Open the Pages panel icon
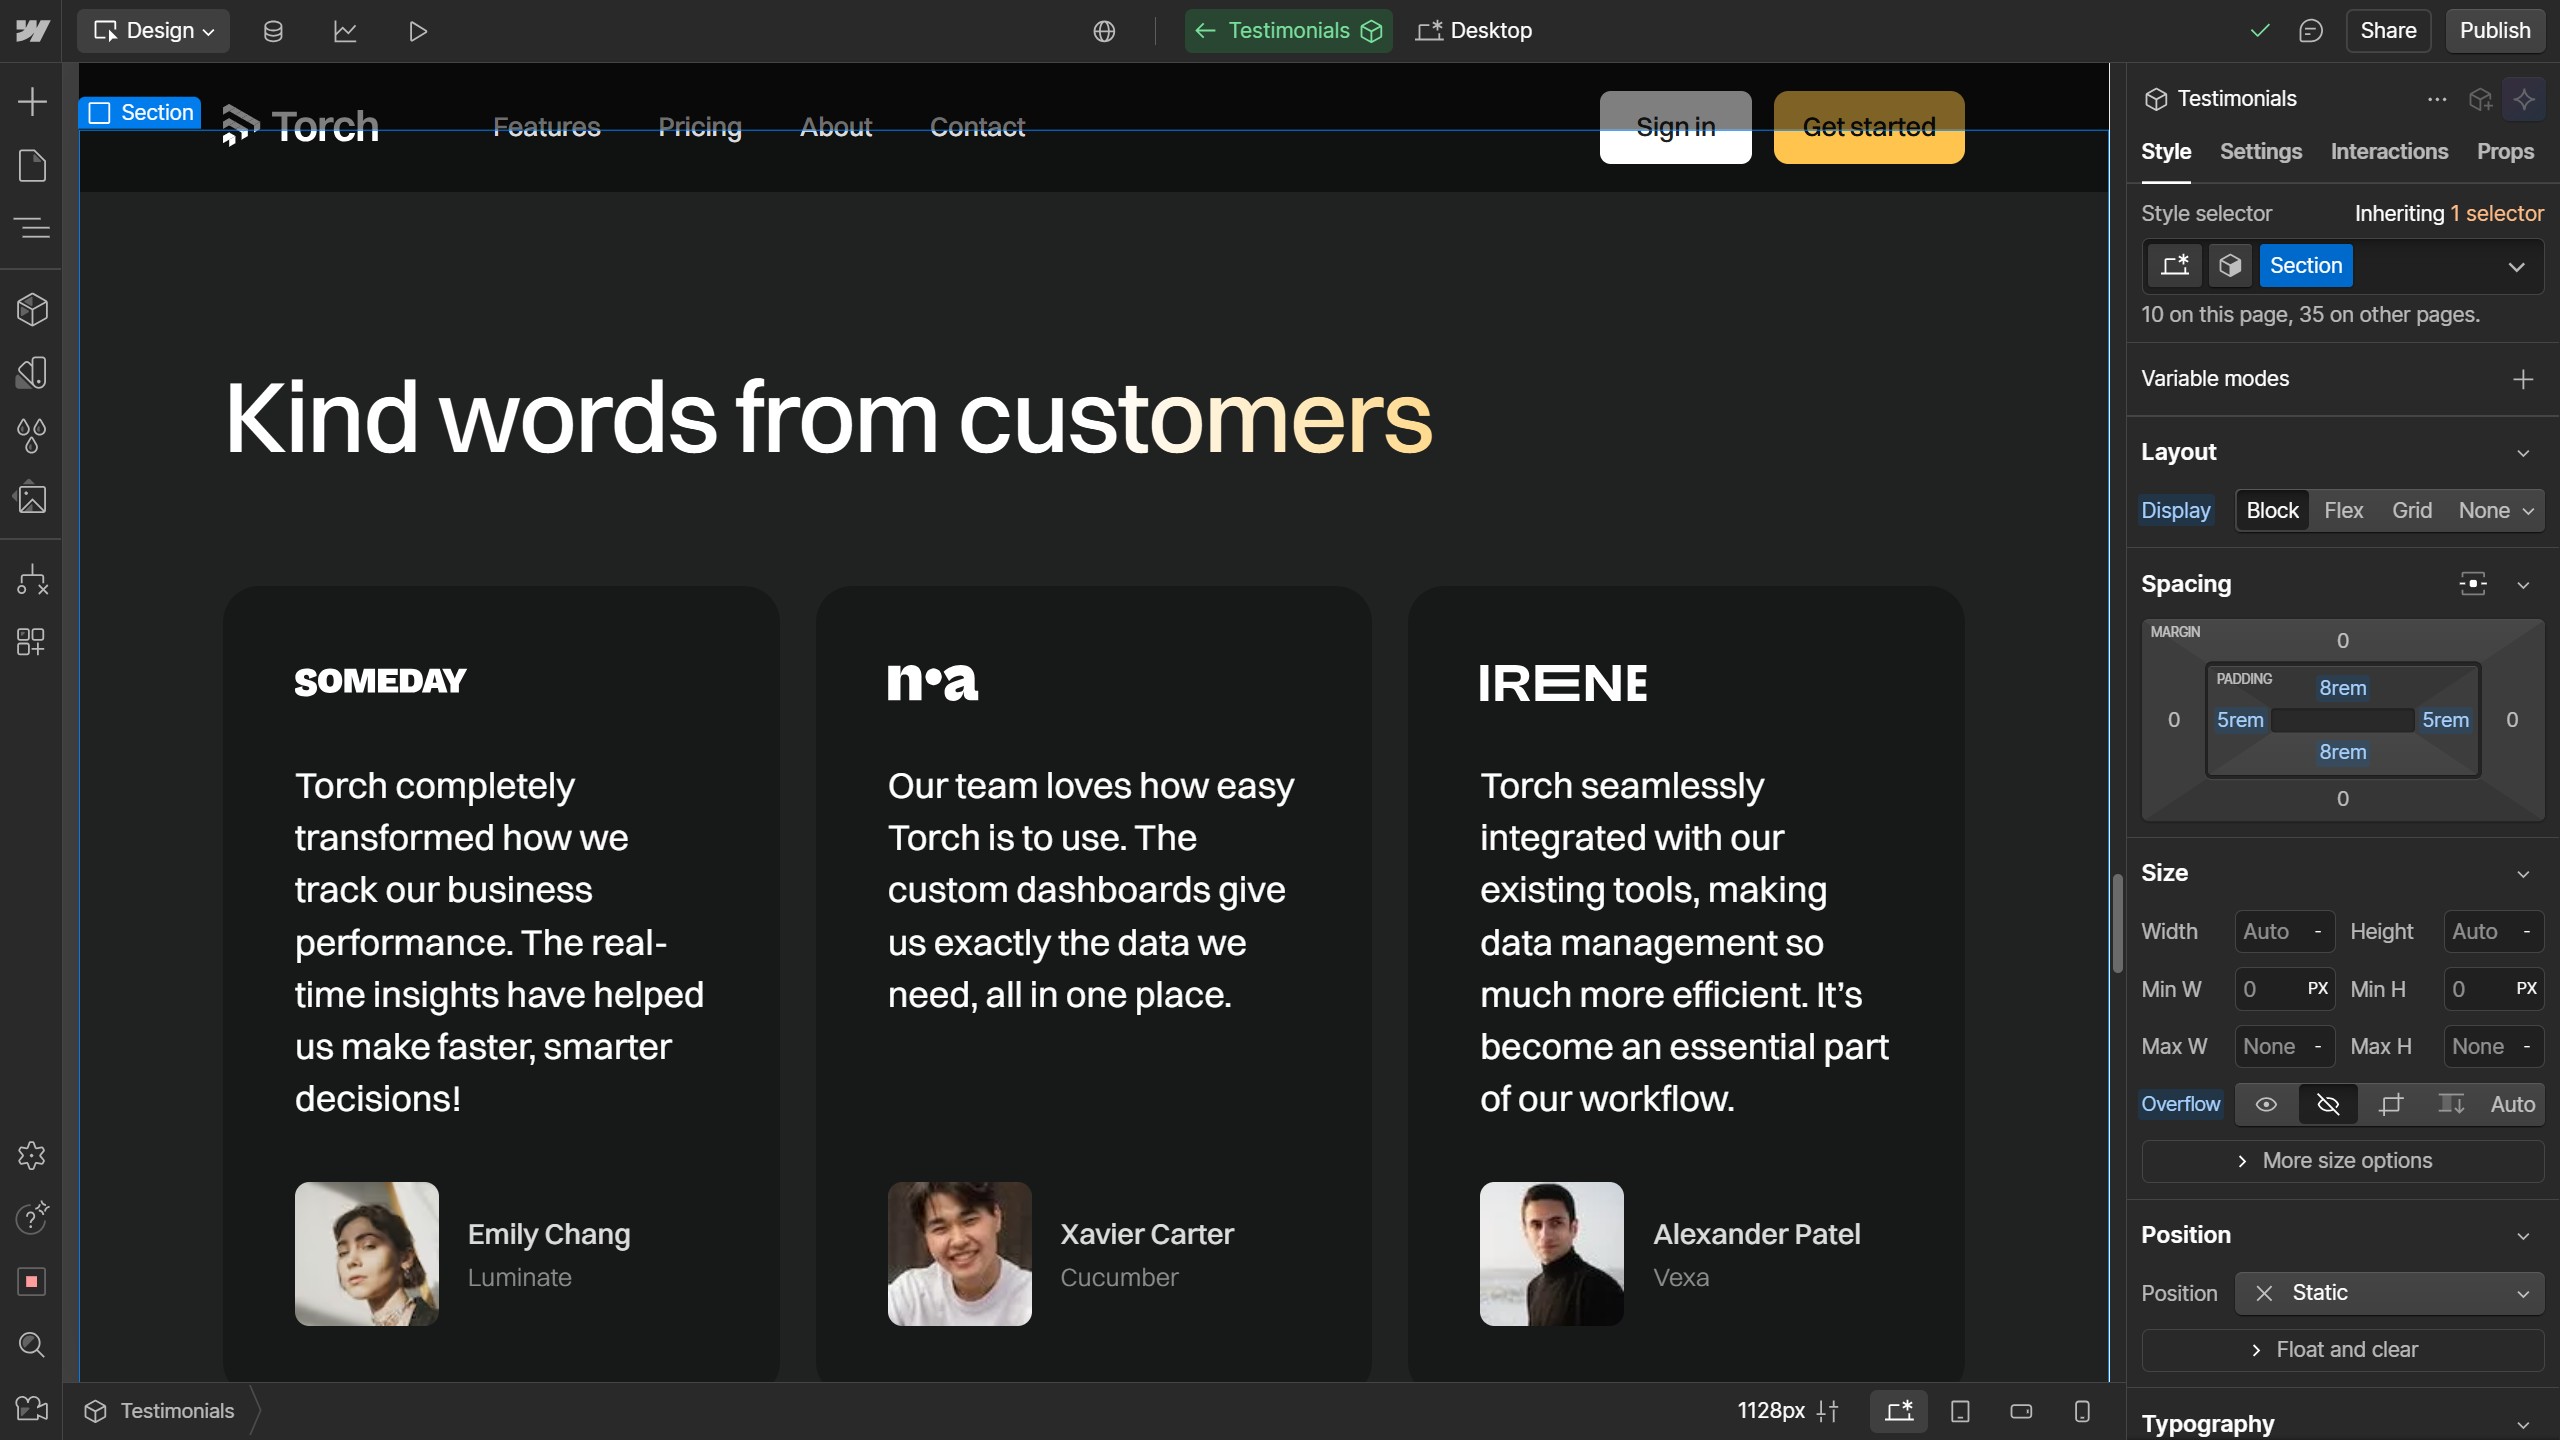Viewport: 2560px width, 1440px height. [x=32, y=165]
